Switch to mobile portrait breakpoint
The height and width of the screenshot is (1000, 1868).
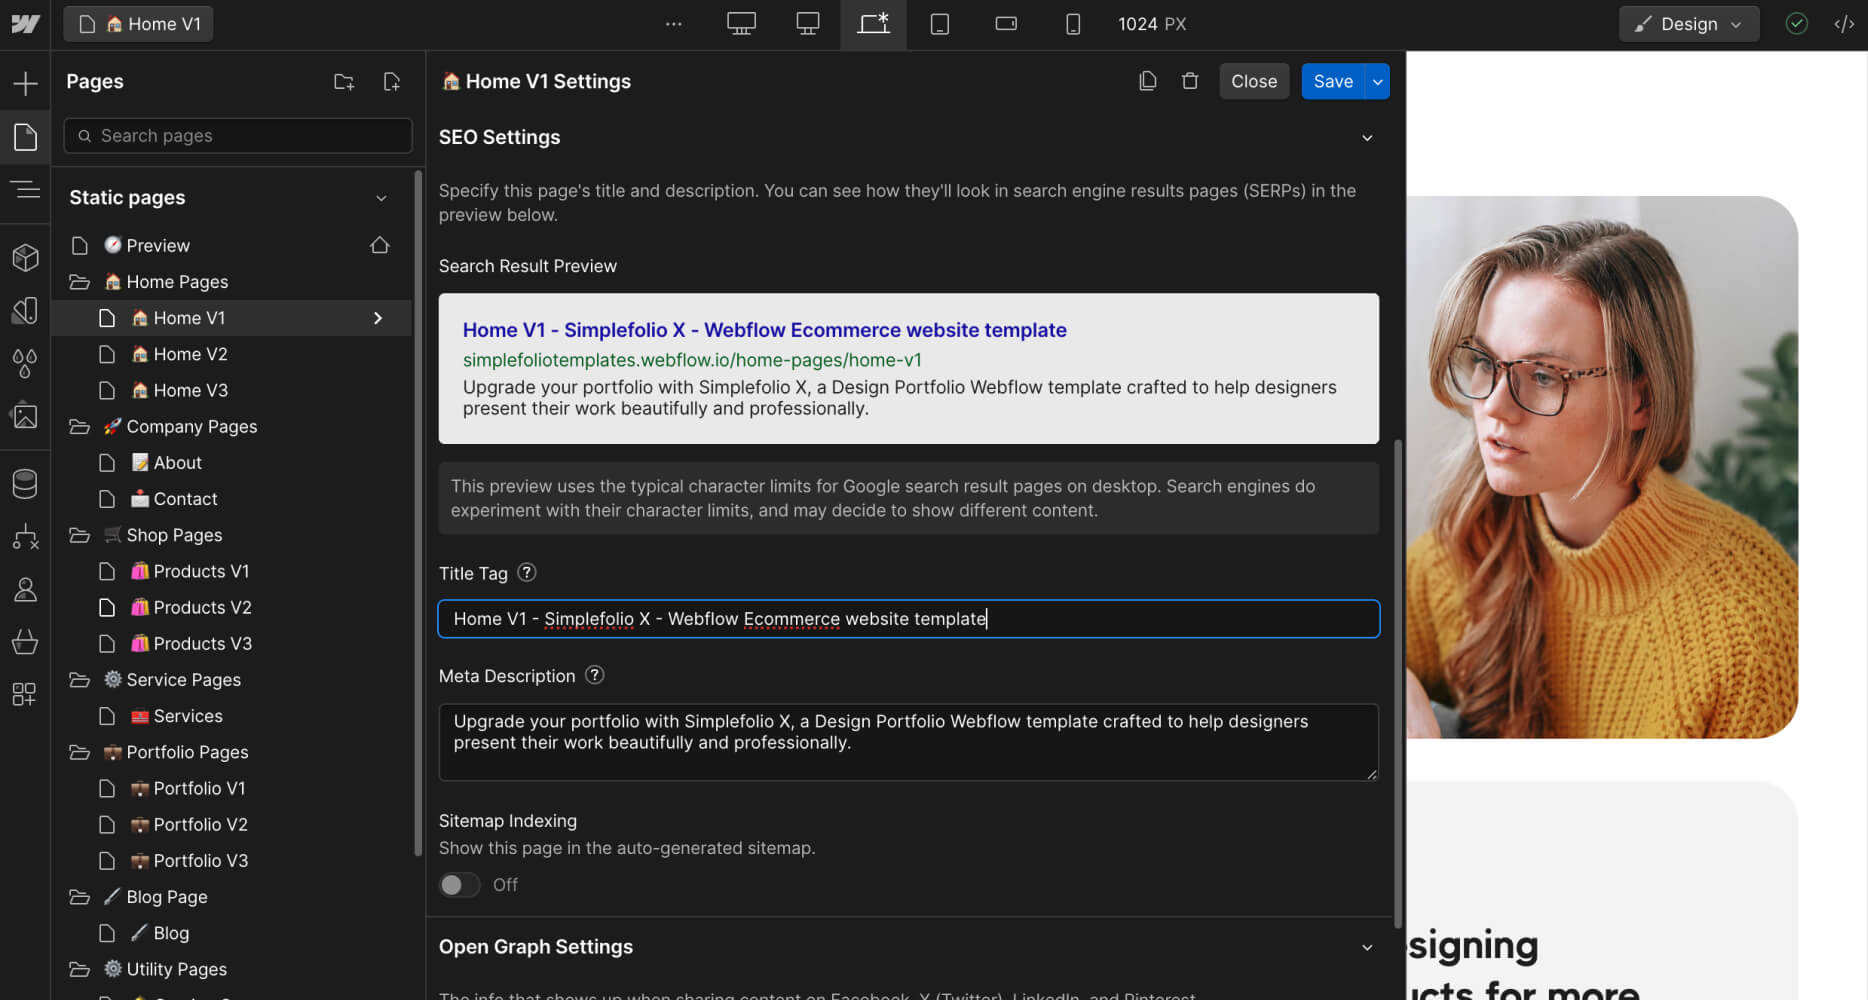pyautogui.click(x=1073, y=24)
